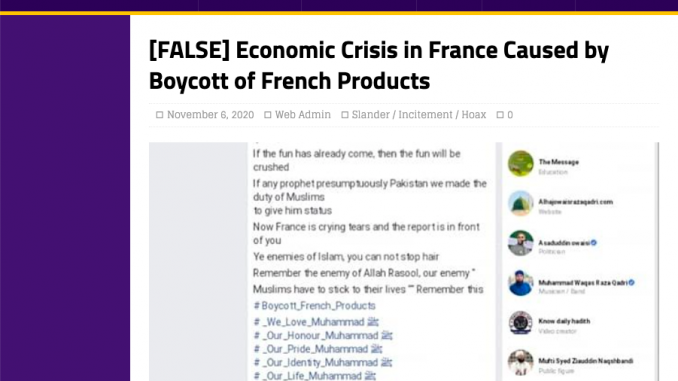The height and width of the screenshot is (381, 678).
Task: Click the embedded Facebook post screenshot
Action: (x=404, y=262)
